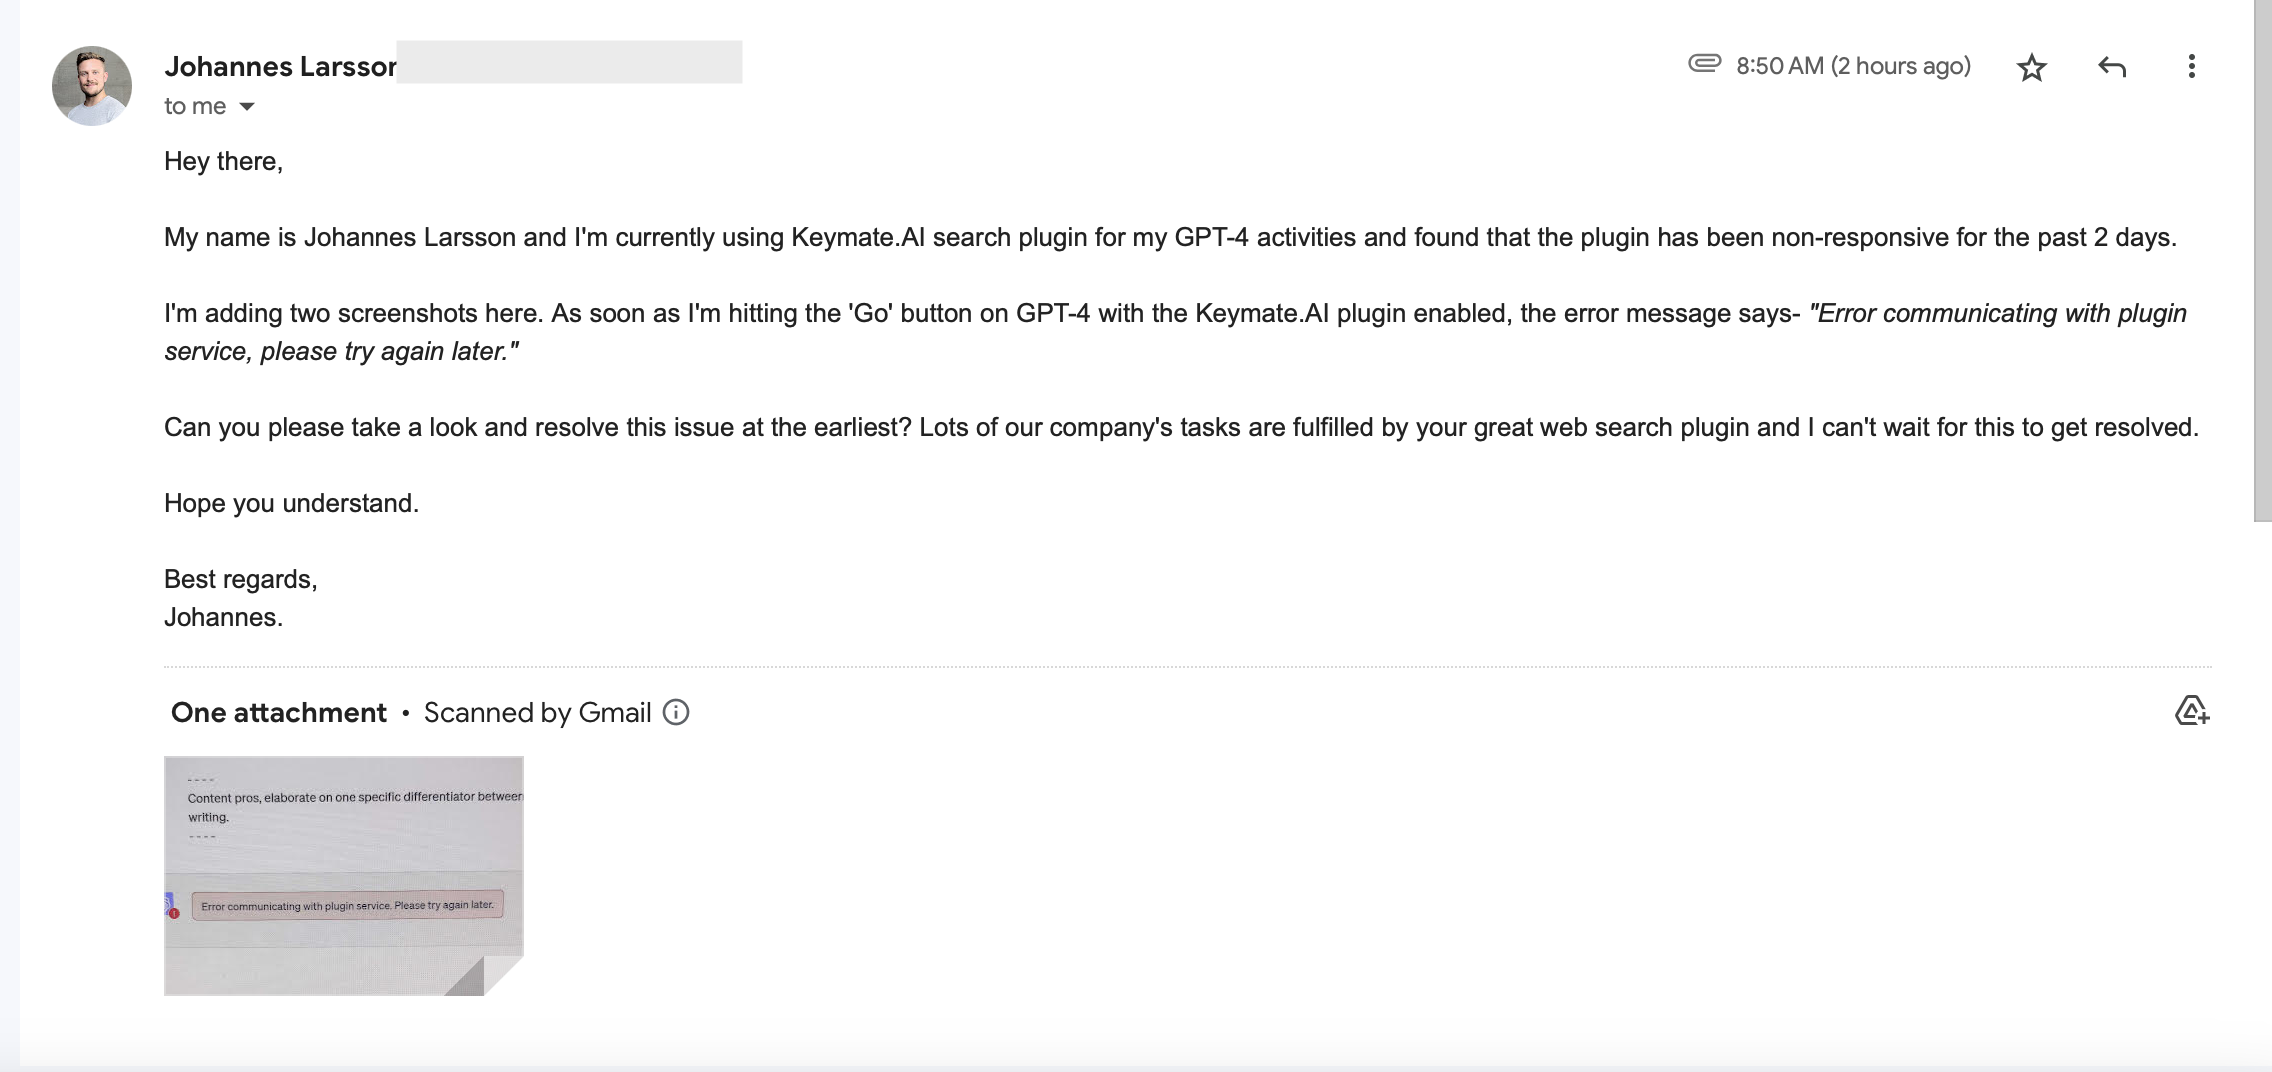Click the paperclip attachment indicator icon
The image size is (2272, 1072).
coord(1704,64)
